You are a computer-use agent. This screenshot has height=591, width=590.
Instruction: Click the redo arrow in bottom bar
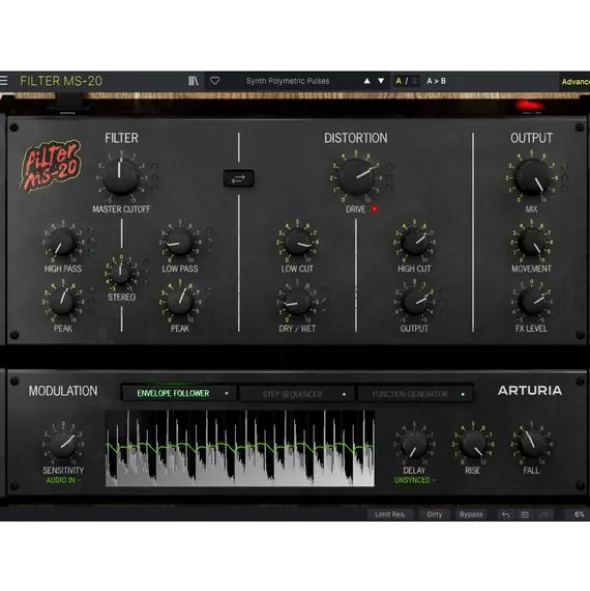544,514
